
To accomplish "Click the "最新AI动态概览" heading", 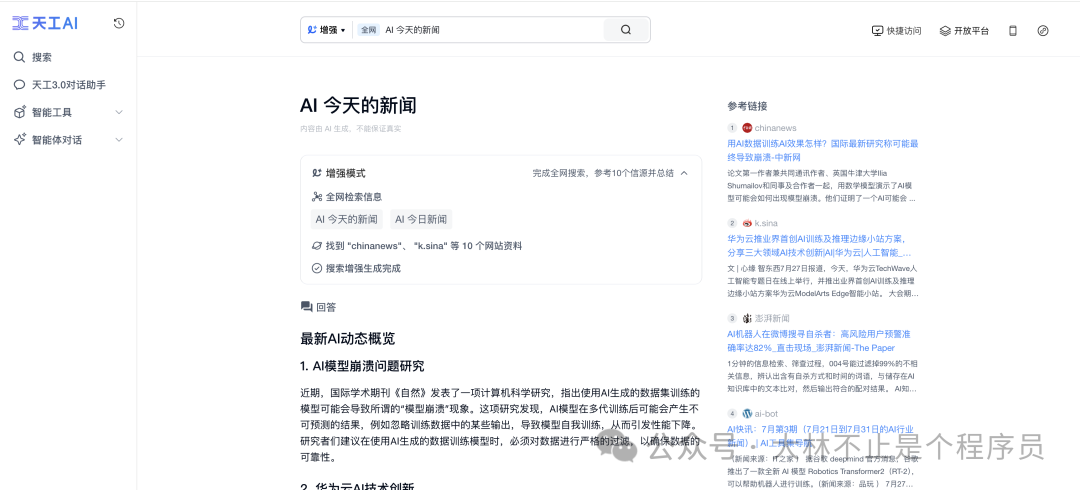I will point(348,338).
